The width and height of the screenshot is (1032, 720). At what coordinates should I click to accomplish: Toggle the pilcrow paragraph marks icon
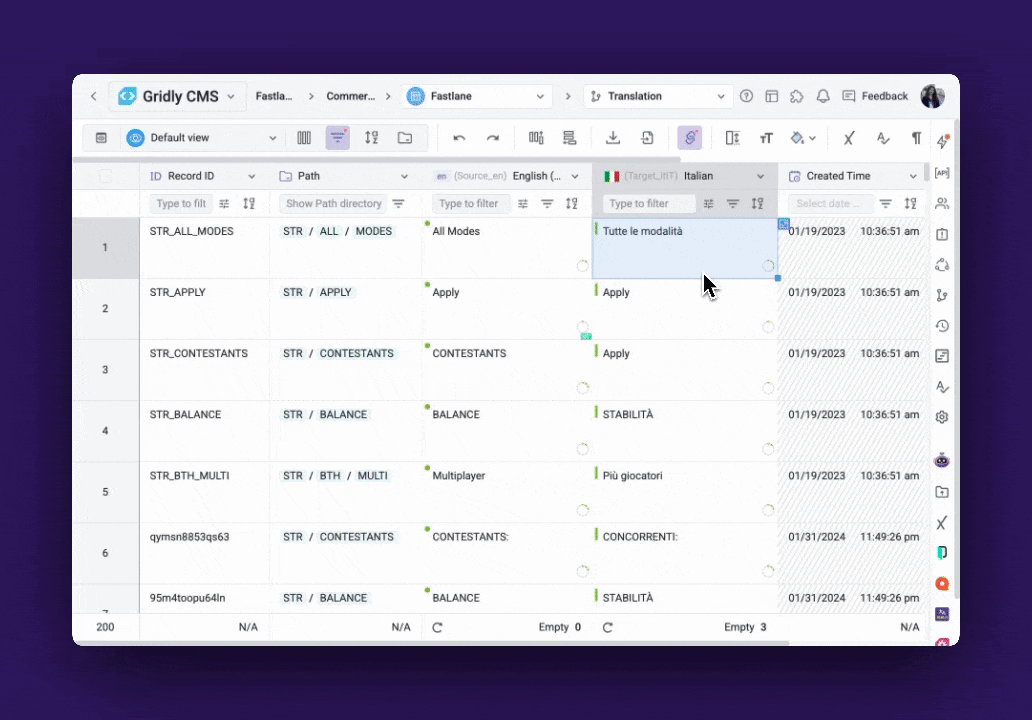[916, 138]
